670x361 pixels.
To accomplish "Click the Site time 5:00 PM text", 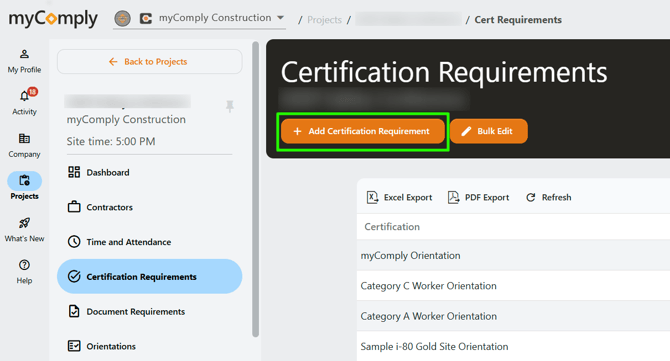I will click(x=111, y=141).
